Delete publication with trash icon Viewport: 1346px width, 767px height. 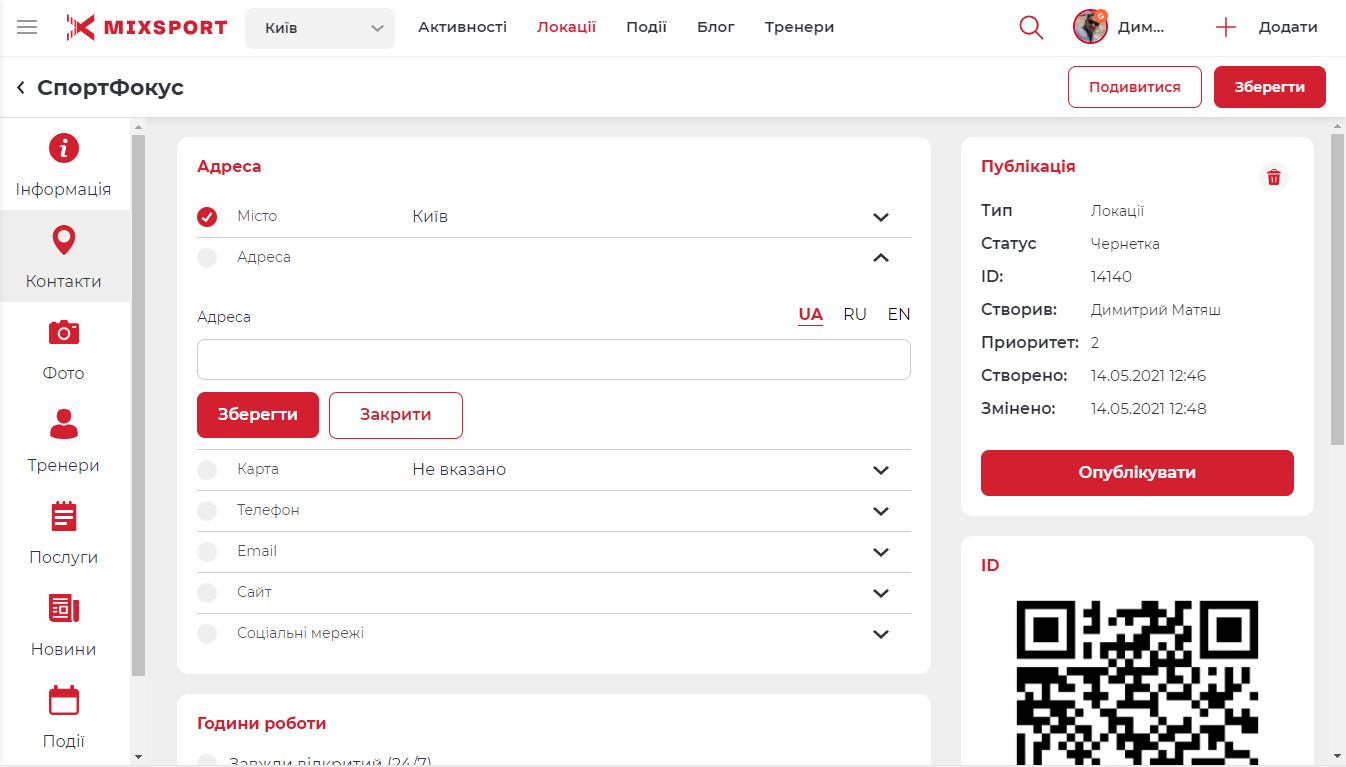(1273, 177)
